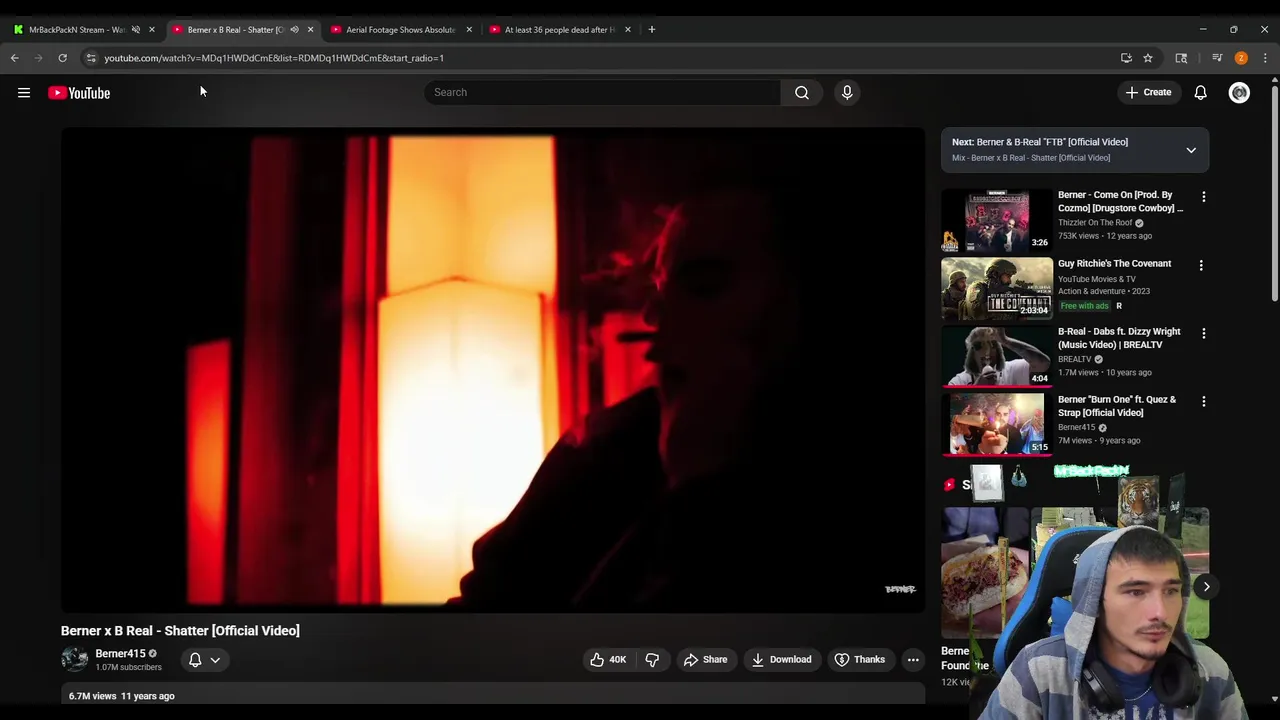Image resolution: width=1280 pixels, height=720 pixels.
Task: Open Guy Ritchie's The Covenant title
Action: click(1114, 264)
